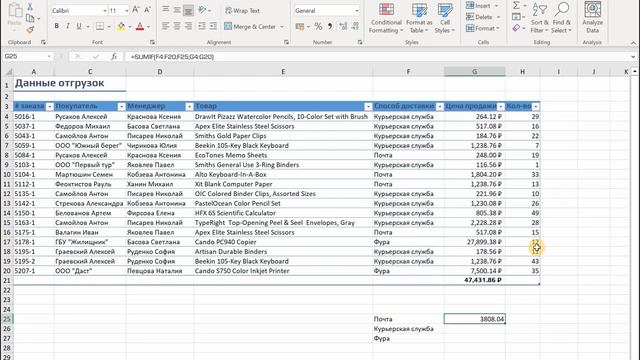Screen dimensions: 640x360
Task: Toggle Italic formatting
Action: (67, 26)
